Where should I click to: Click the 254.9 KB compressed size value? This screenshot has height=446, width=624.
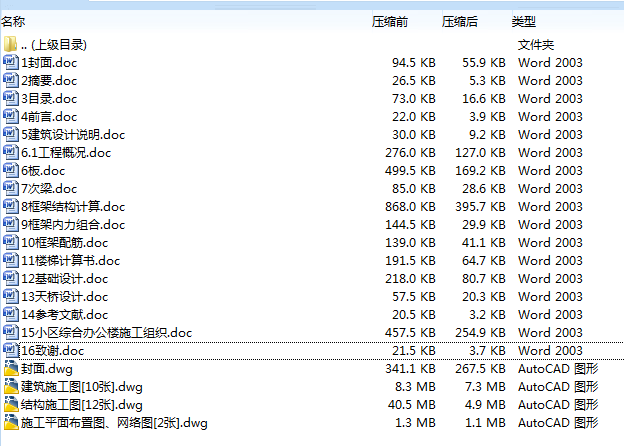[480, 333]
